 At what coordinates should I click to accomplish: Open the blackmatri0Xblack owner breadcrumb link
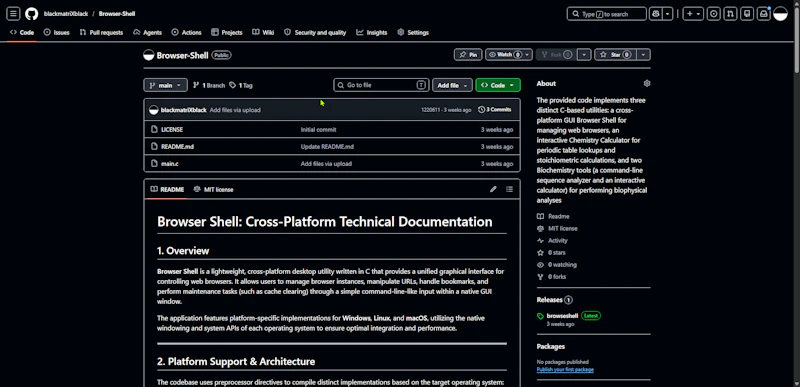coord(66,14)
